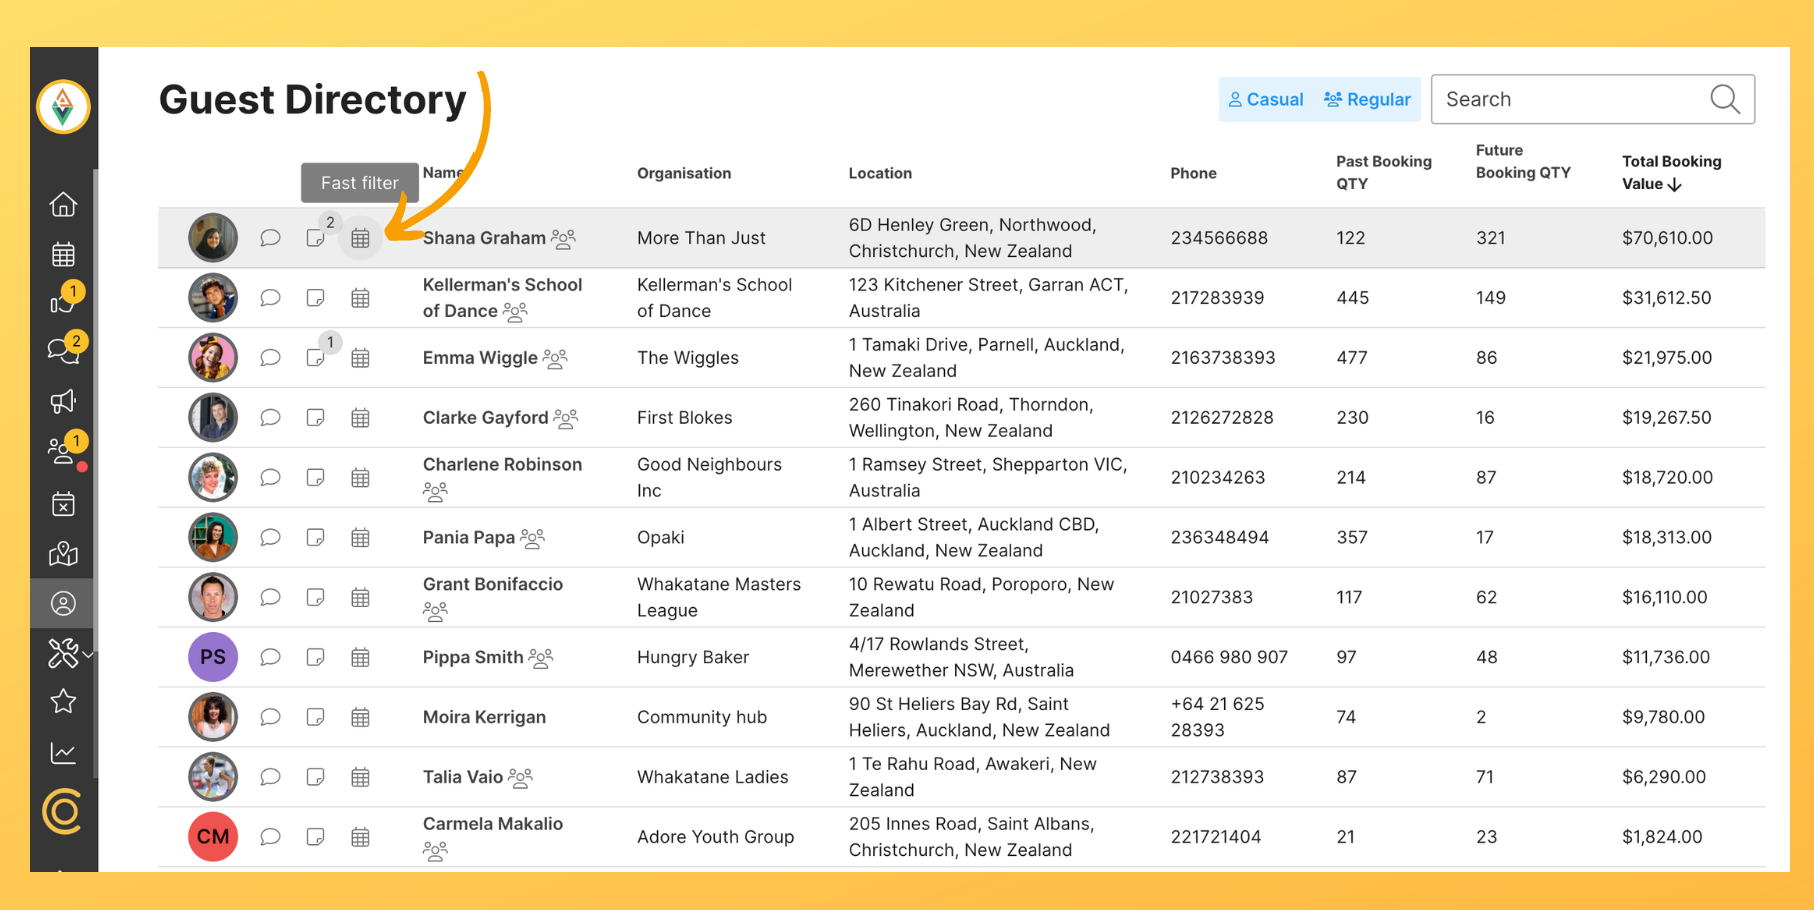Select 'Hungry Baker' organisation cell
The height and width of the screenshot is (910, 1814).
click(x=693, y=657)
